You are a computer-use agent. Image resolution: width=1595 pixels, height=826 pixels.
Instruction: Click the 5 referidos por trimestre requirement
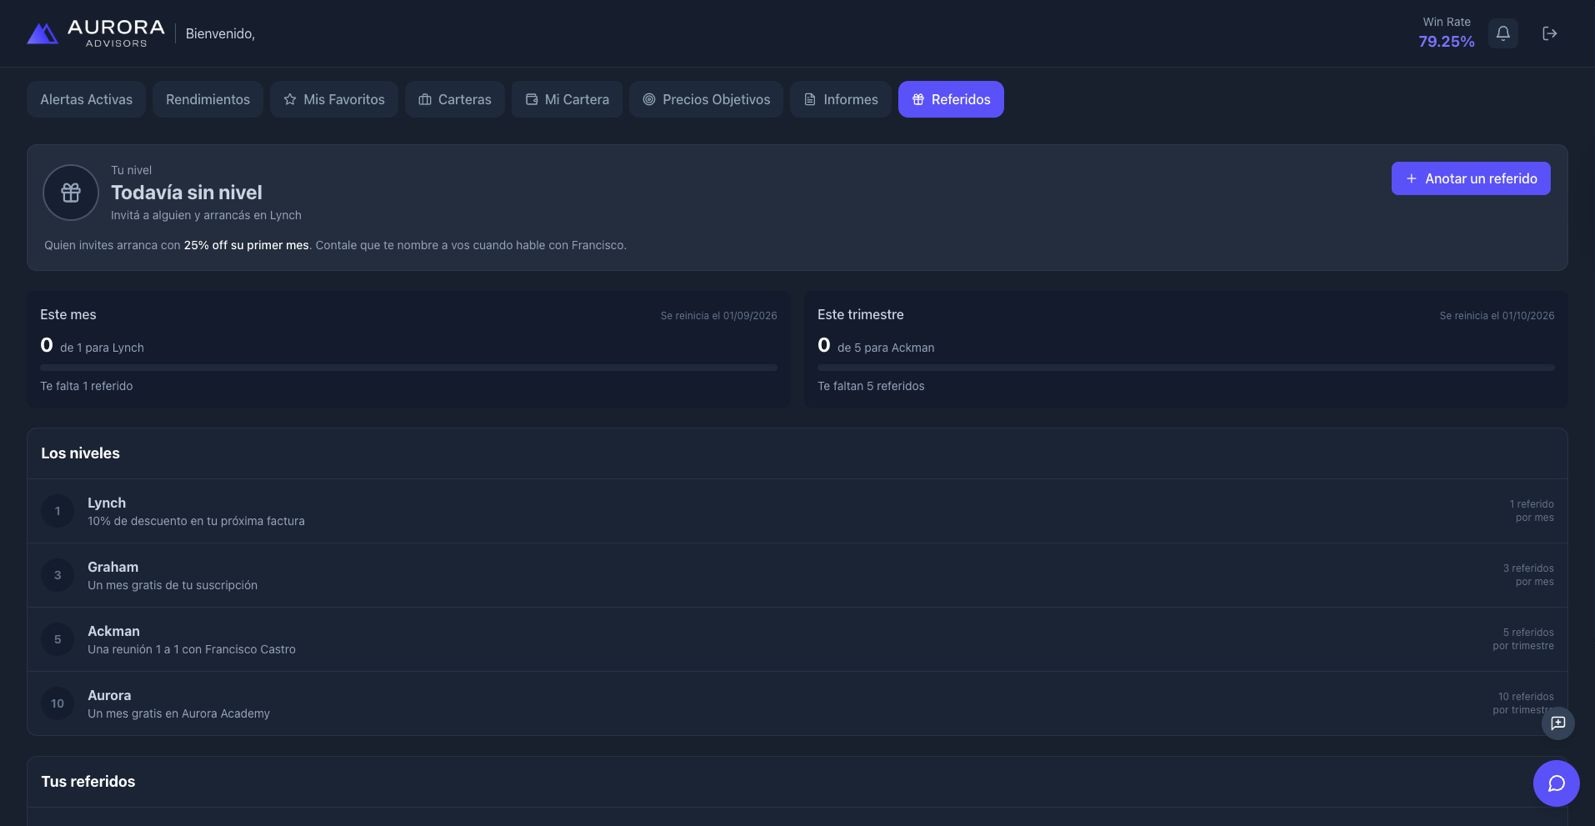pyautogui.click(x=1523, y=639)
